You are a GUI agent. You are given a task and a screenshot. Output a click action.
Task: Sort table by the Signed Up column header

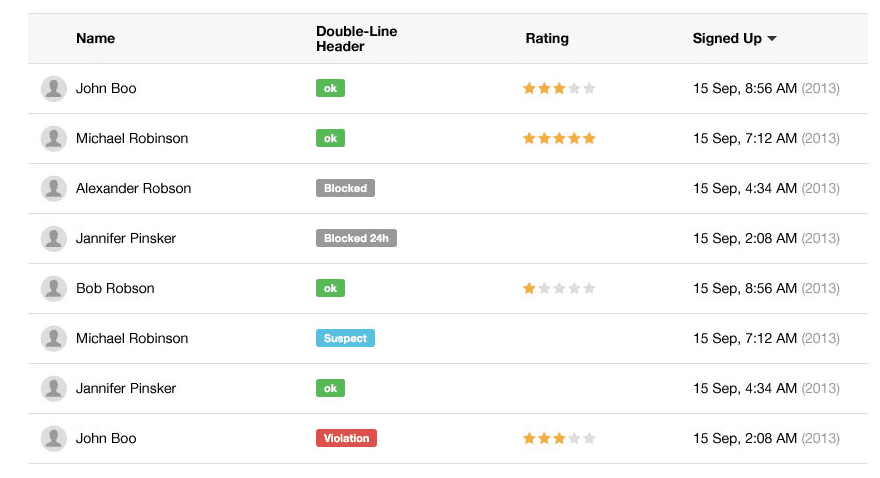click(x=727, y=39)
